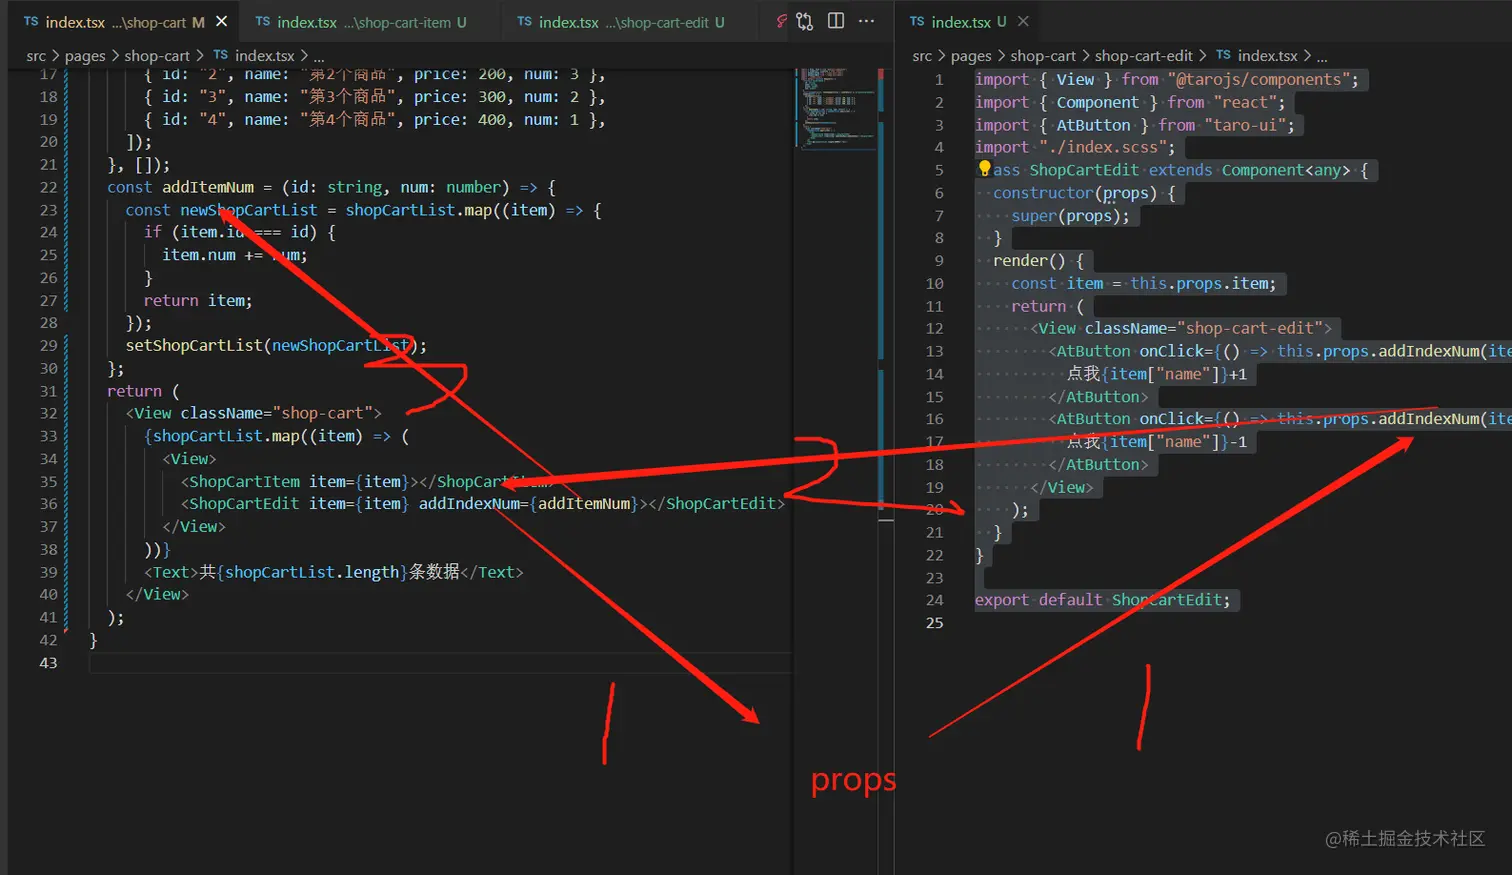
Task: Click '{shopCartList.map((item) => (' line
Action: [x=277, y=436]
